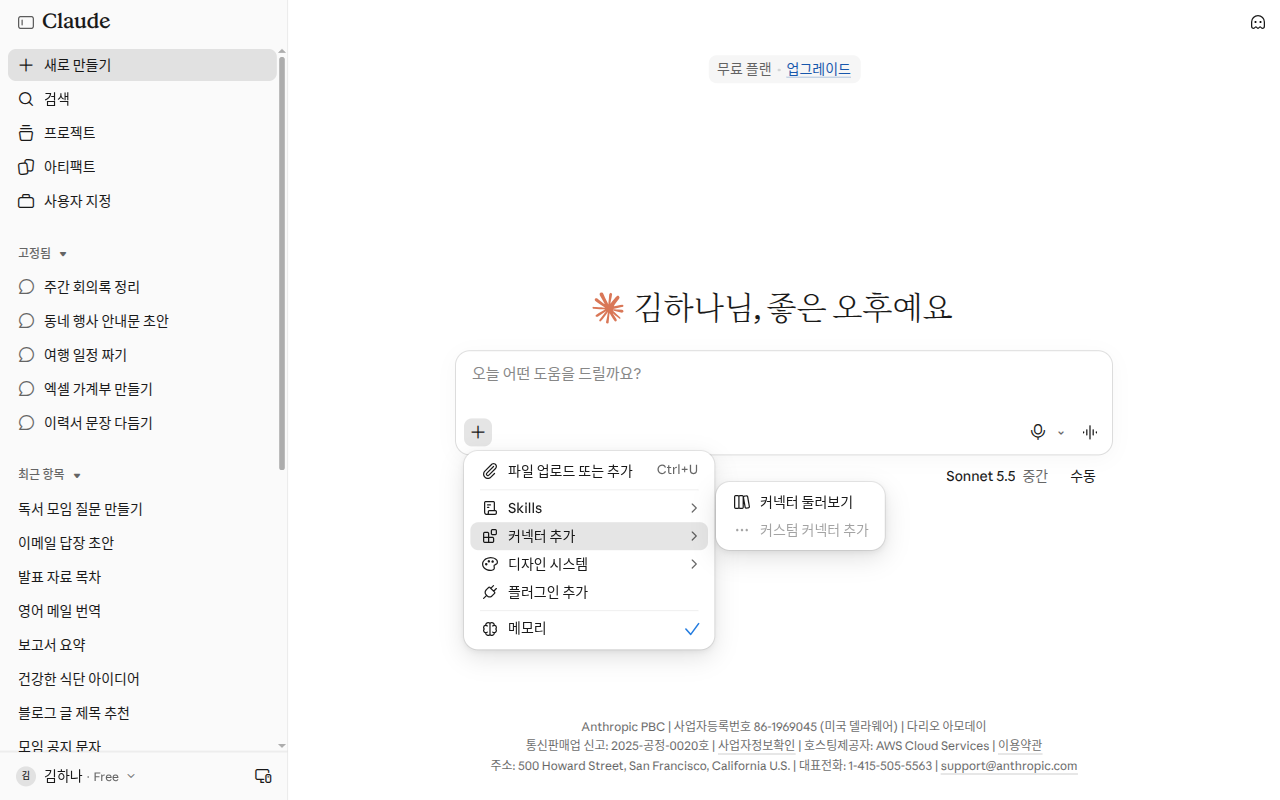
Task: Click the 오늘 어떤 도움을 드릴까요? prompt field
Action: click(x=783, y=374)
